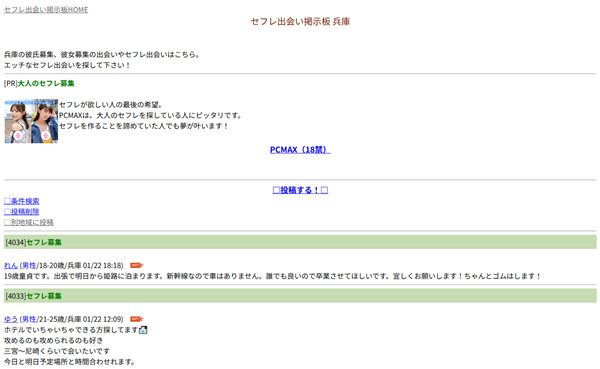The height and width of the screenshot is (369, 600).
Task: Open the セフレ出会い掲示板HOME link
Action: pyautogui.click(x=46, y=10)
